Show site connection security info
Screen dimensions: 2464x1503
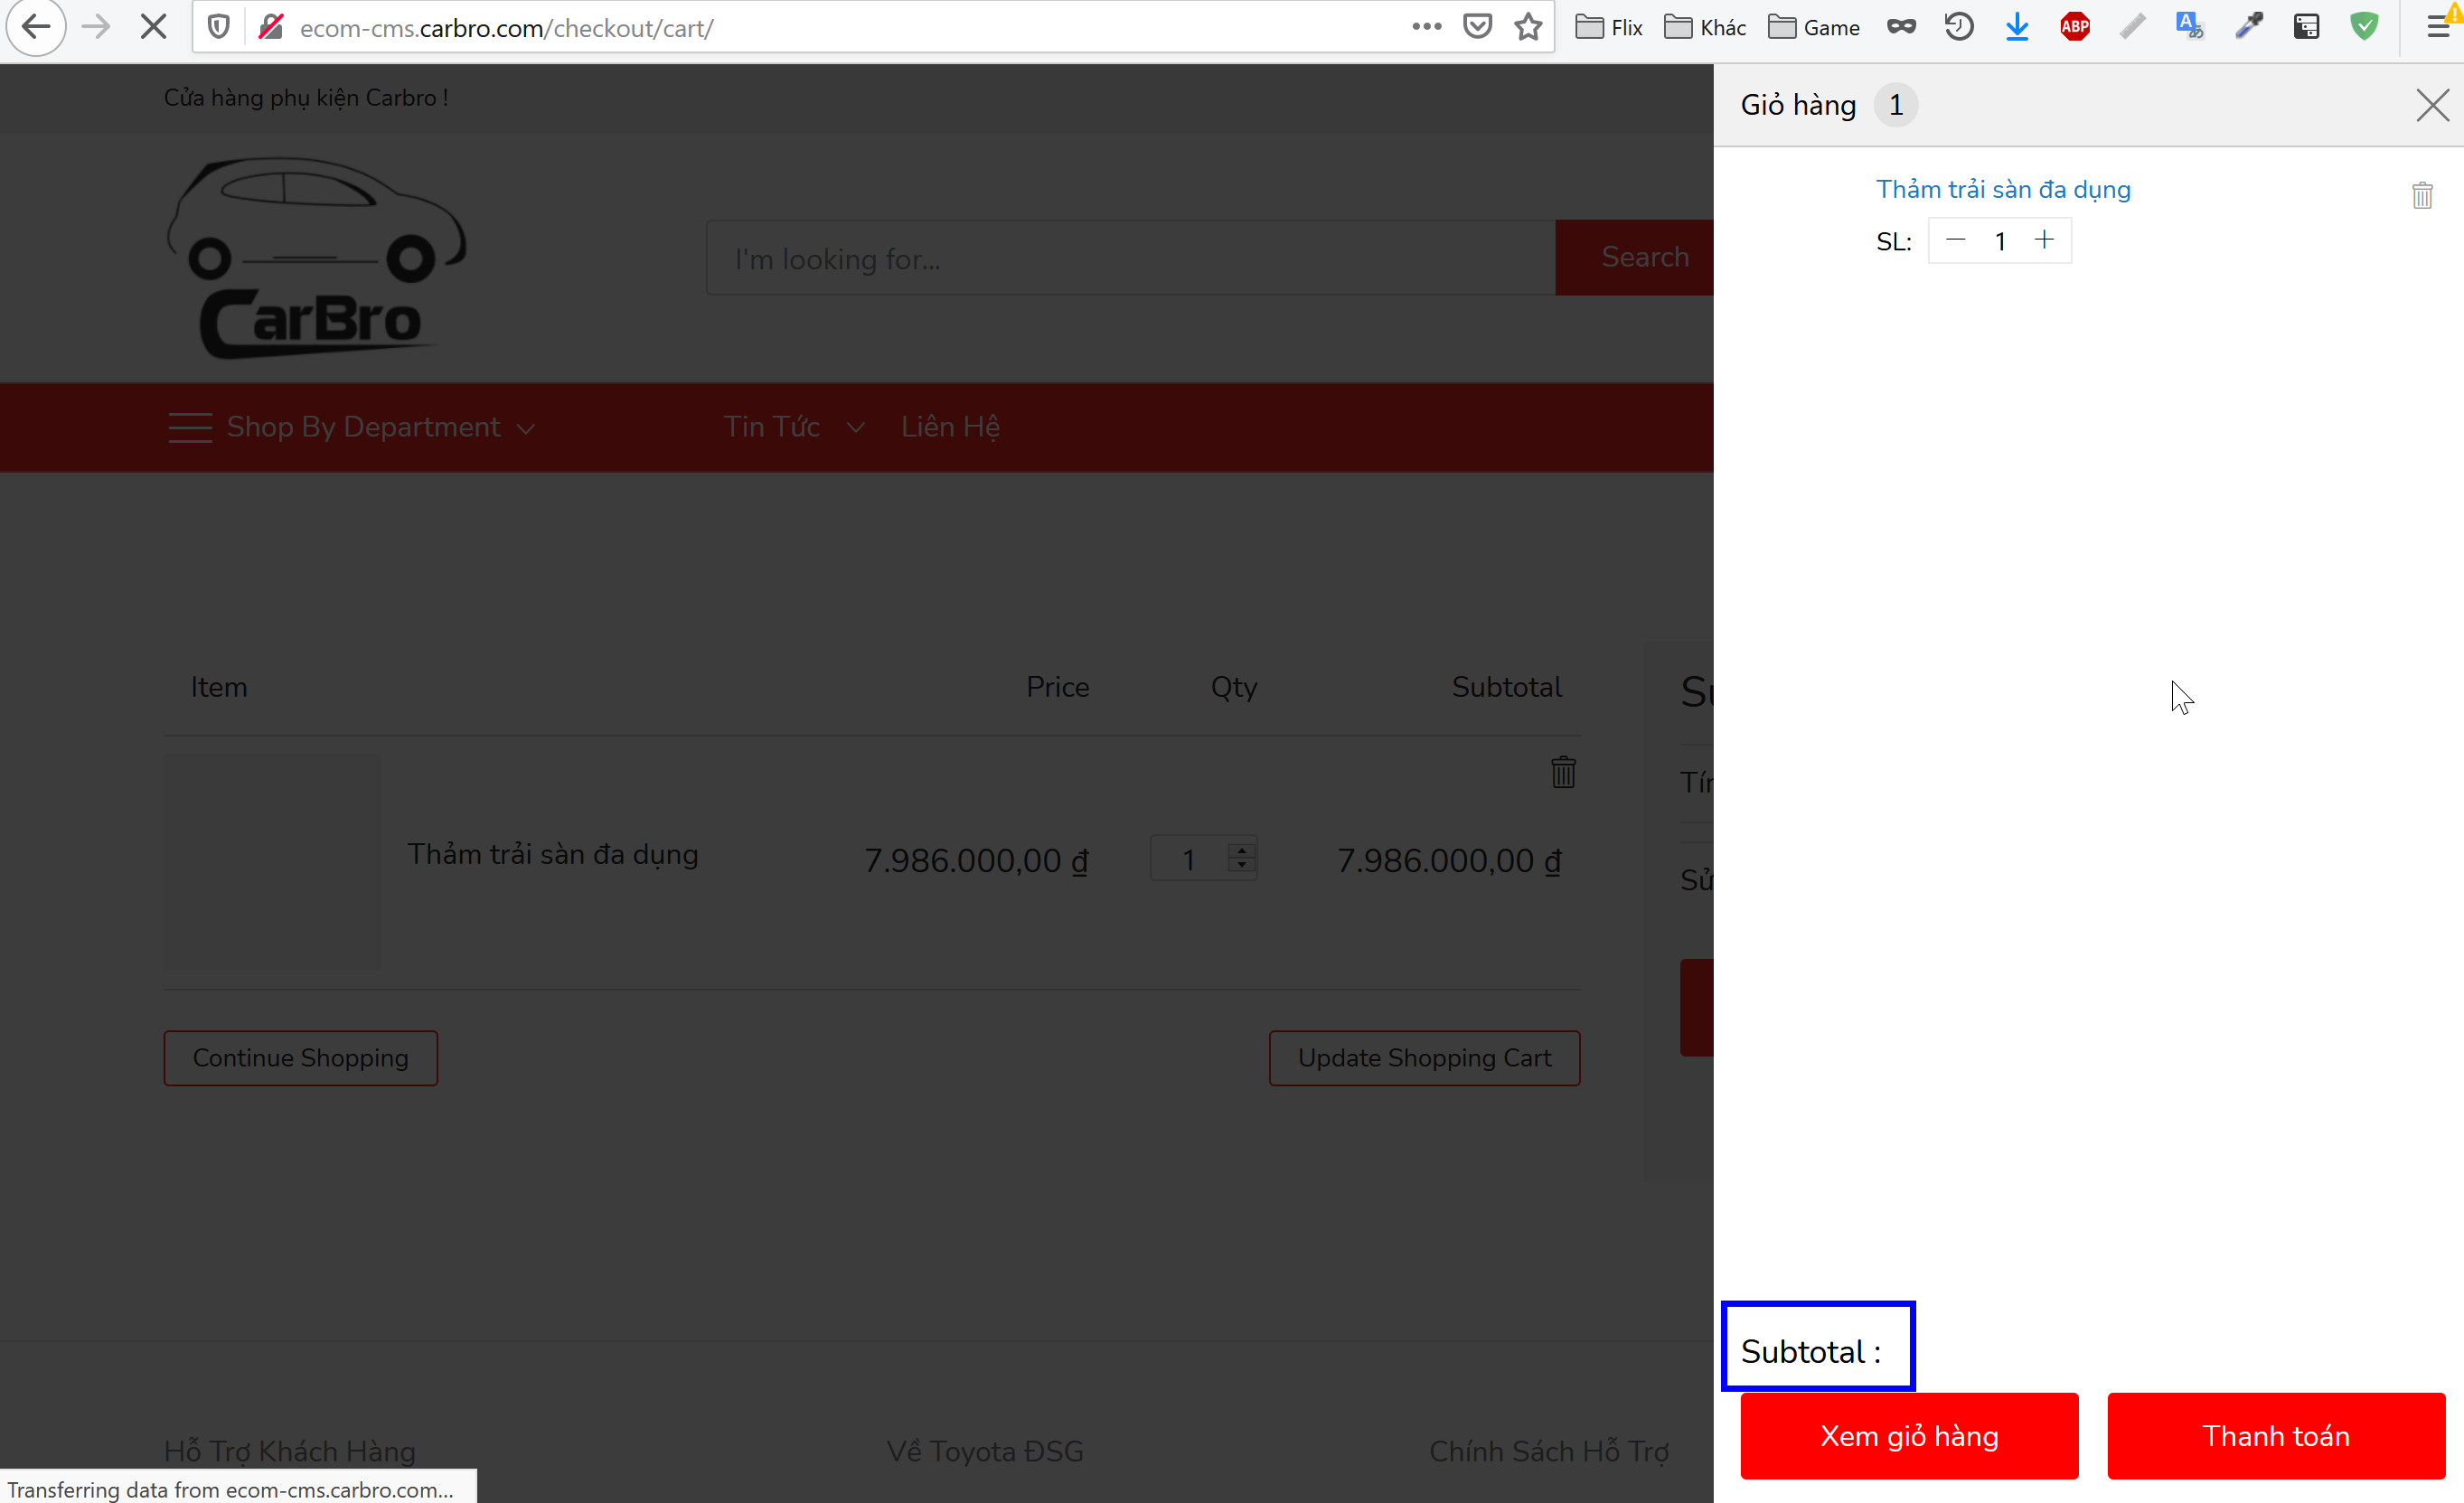[271, 27]
